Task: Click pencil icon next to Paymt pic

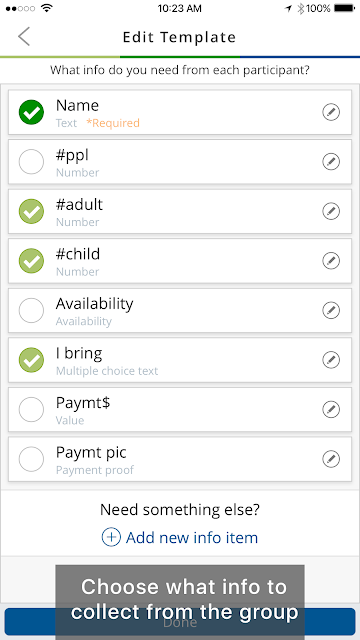Action: (x=331, y=459)
